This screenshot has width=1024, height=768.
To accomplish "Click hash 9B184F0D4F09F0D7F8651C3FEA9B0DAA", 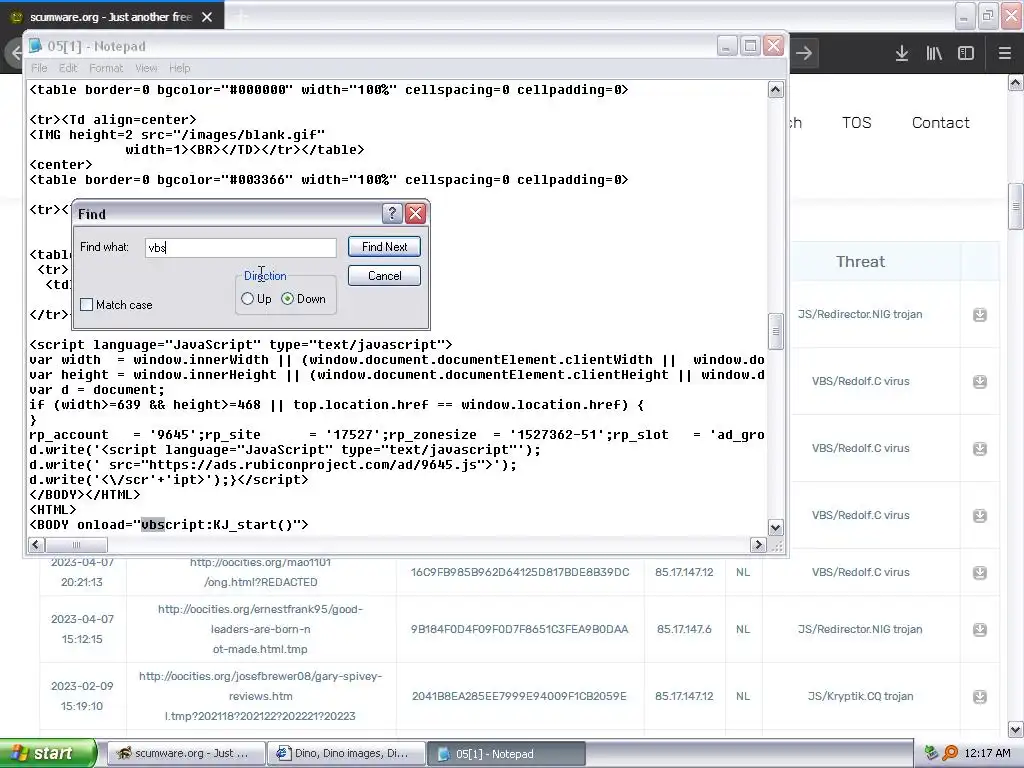I will 519,629.
